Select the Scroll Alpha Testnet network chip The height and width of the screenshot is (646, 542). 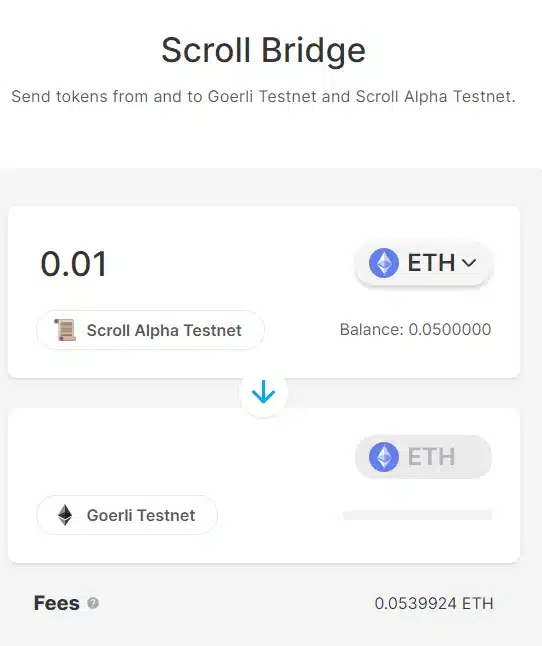[150, 330]
